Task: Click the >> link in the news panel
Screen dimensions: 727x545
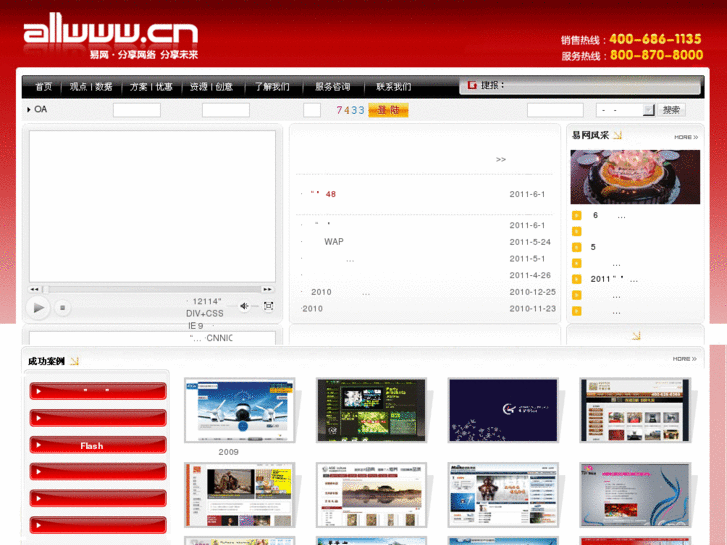Action: pos(501,160)
